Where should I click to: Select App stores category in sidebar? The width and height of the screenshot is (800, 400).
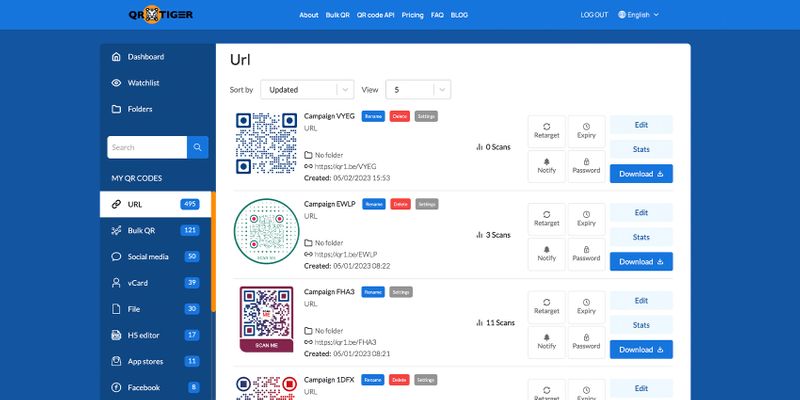pos(155,361)
